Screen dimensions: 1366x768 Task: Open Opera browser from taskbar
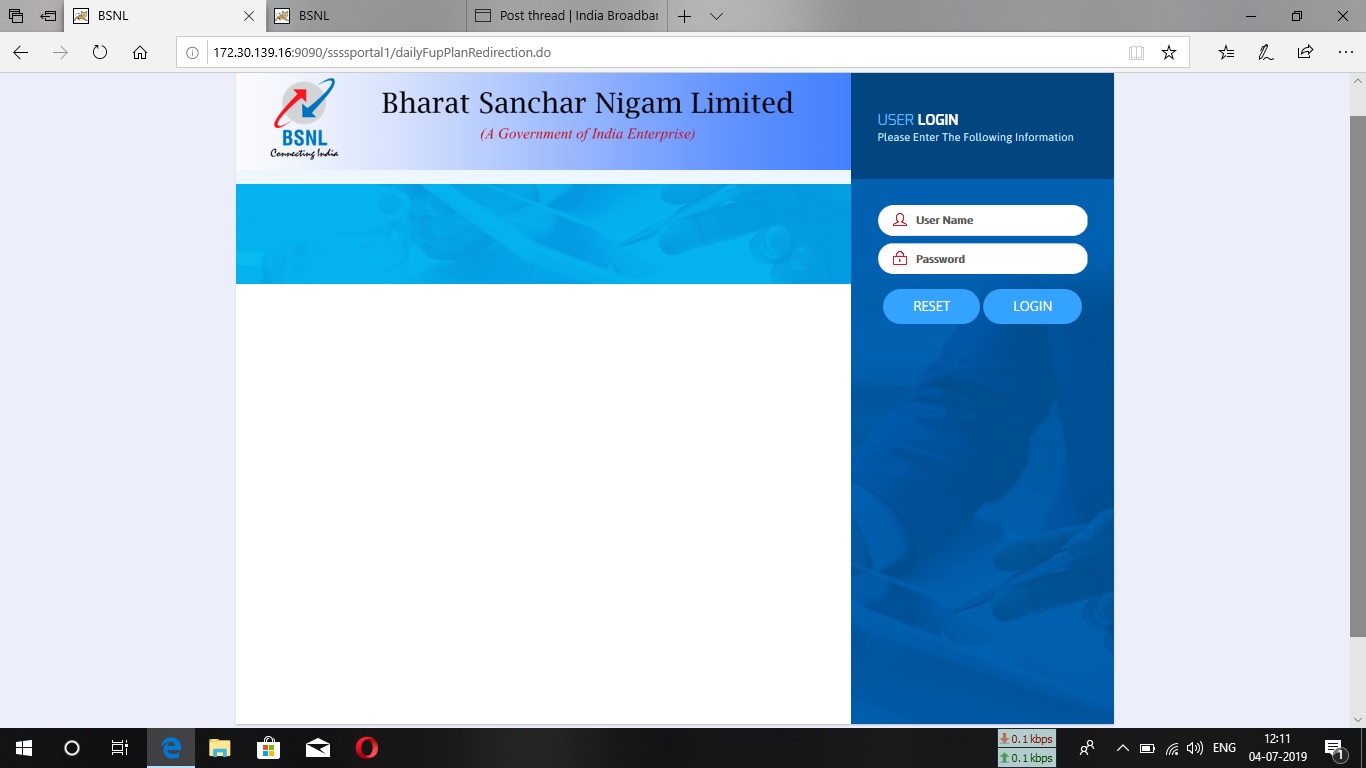[x=367, y=748]
